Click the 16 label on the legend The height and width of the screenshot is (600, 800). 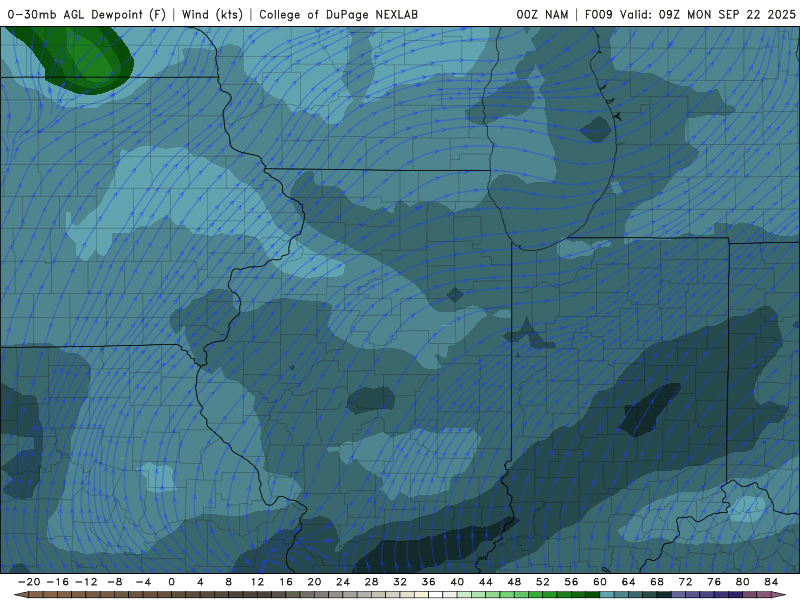tap(286, 582)
